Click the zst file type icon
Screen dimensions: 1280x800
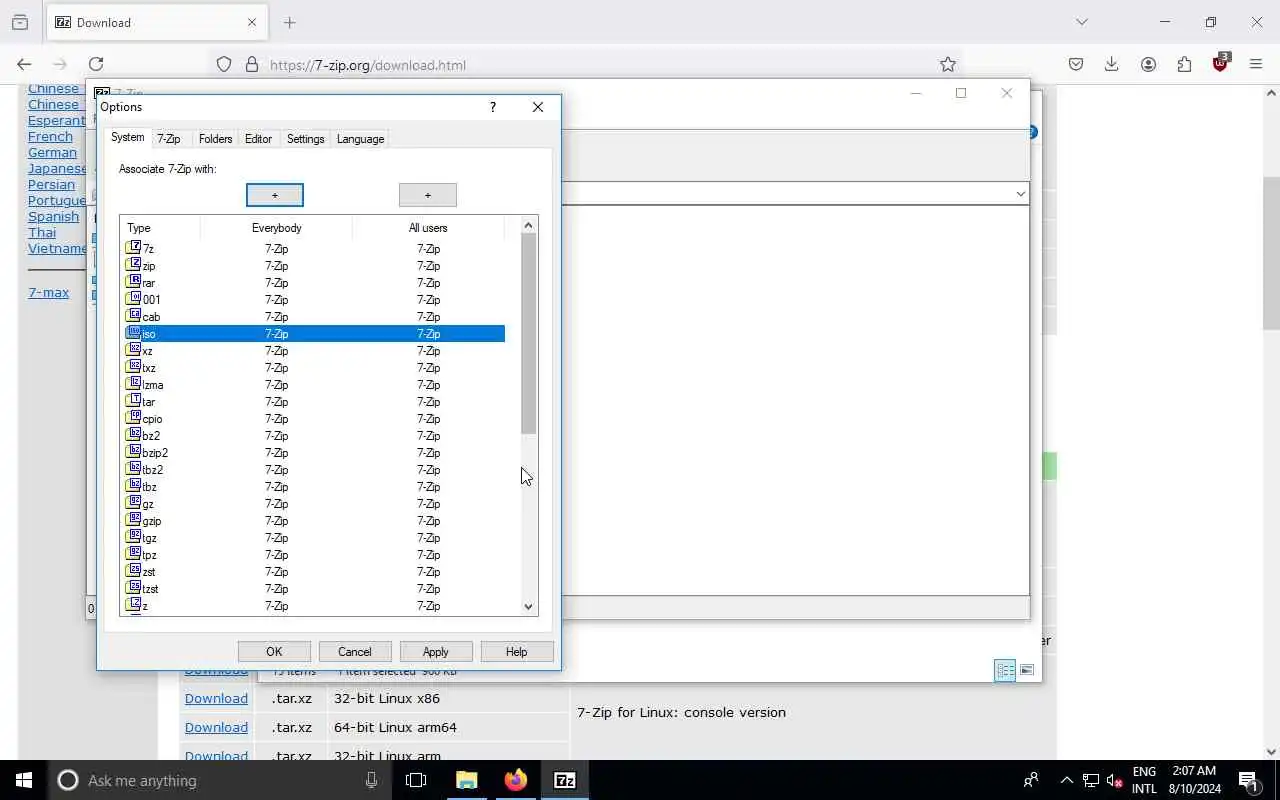tap(134, 571)
